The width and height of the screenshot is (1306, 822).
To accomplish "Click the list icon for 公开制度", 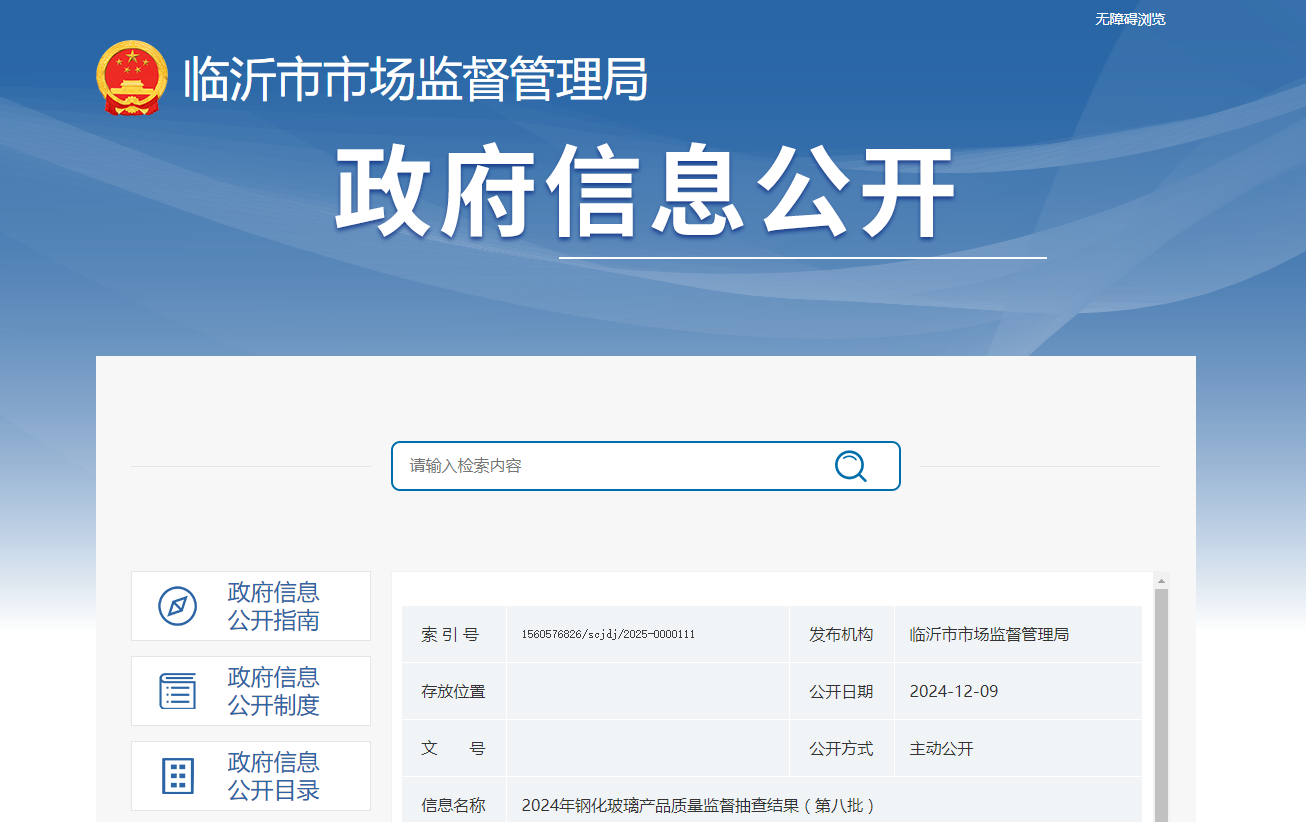I will [177, 691].
